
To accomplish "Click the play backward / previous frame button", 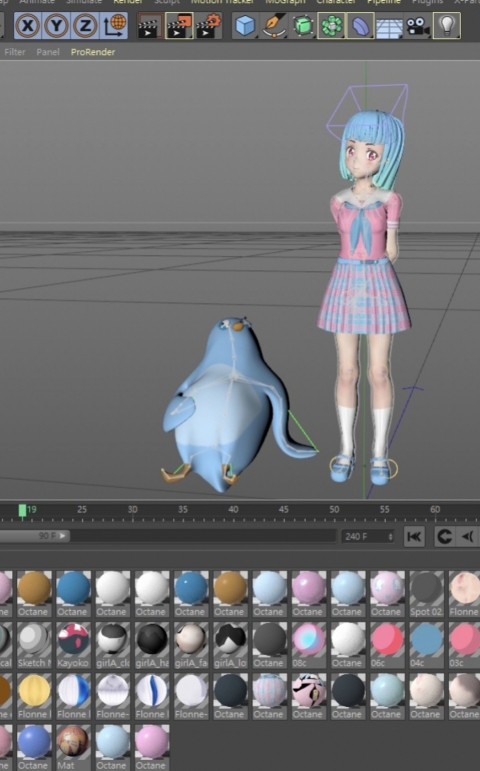I will 469,536.
